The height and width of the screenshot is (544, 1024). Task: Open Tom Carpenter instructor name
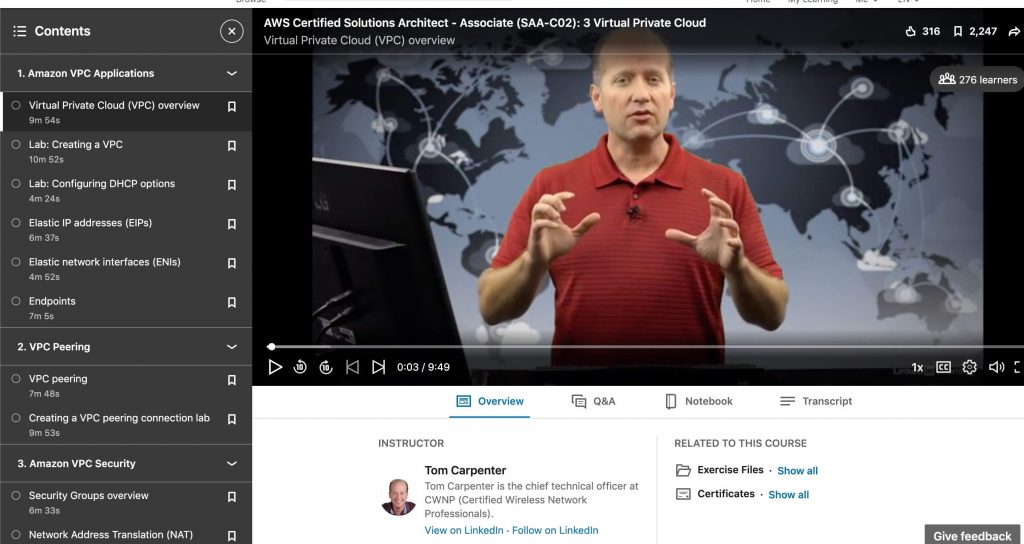tap(465, 470)
